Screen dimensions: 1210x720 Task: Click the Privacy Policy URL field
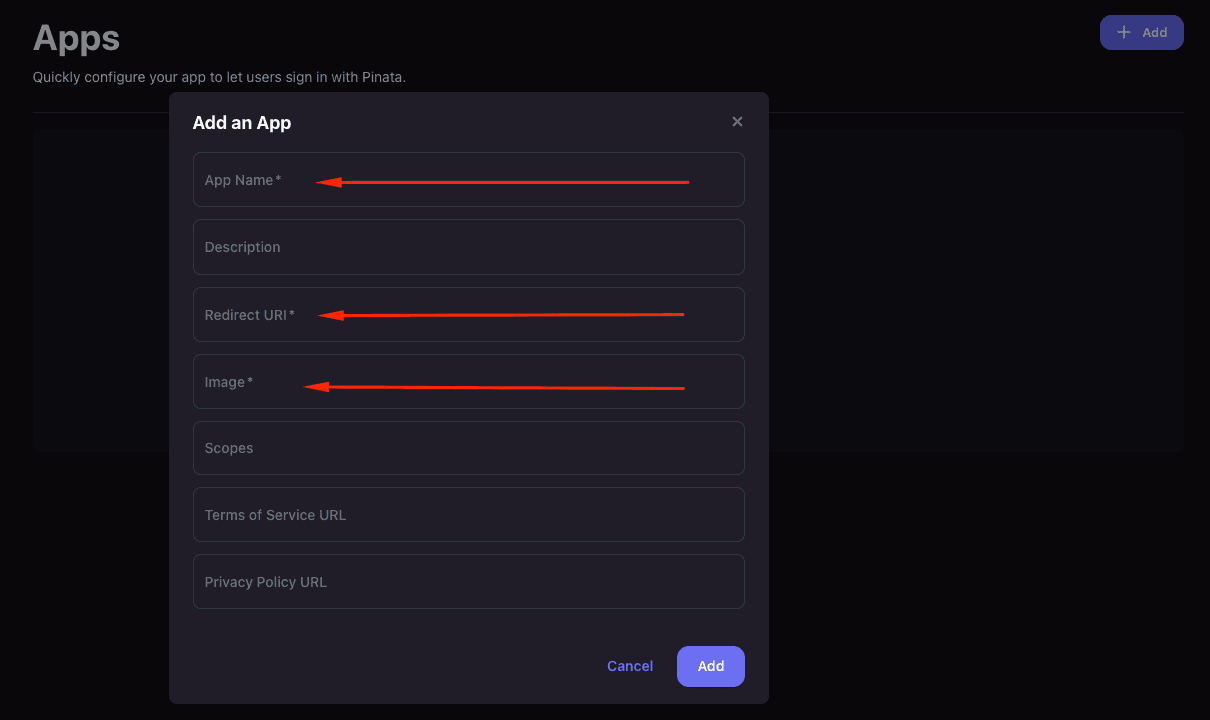[x=468, y=581]
